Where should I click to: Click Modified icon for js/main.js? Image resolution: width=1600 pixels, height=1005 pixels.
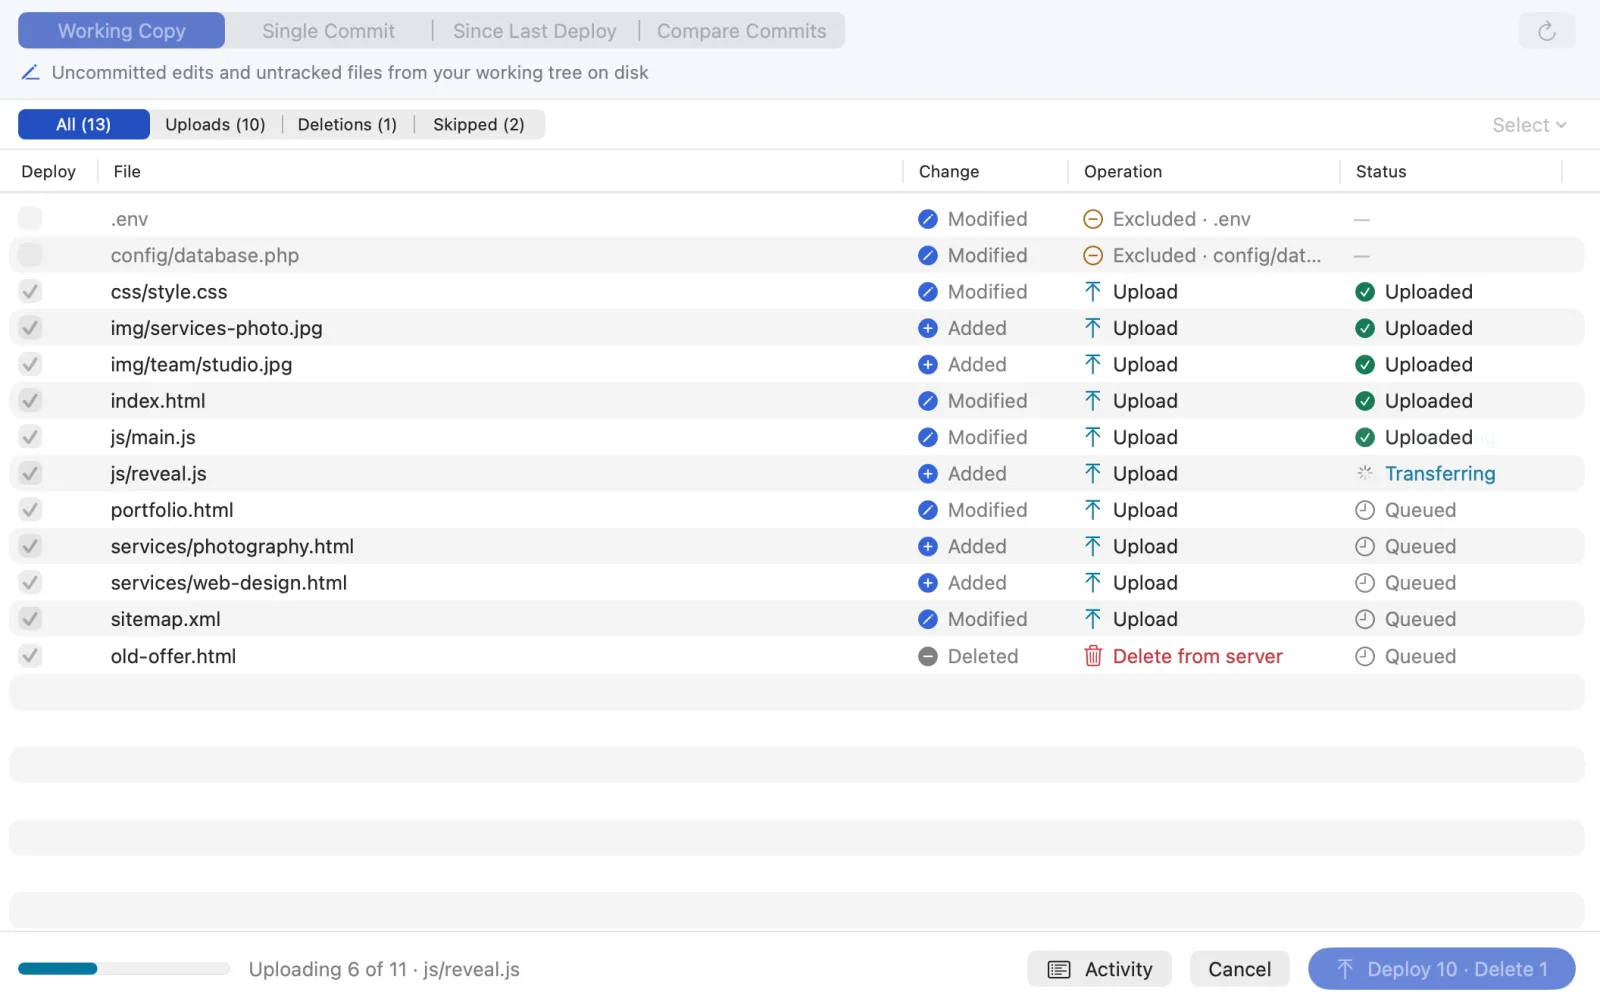pos(928,437)
